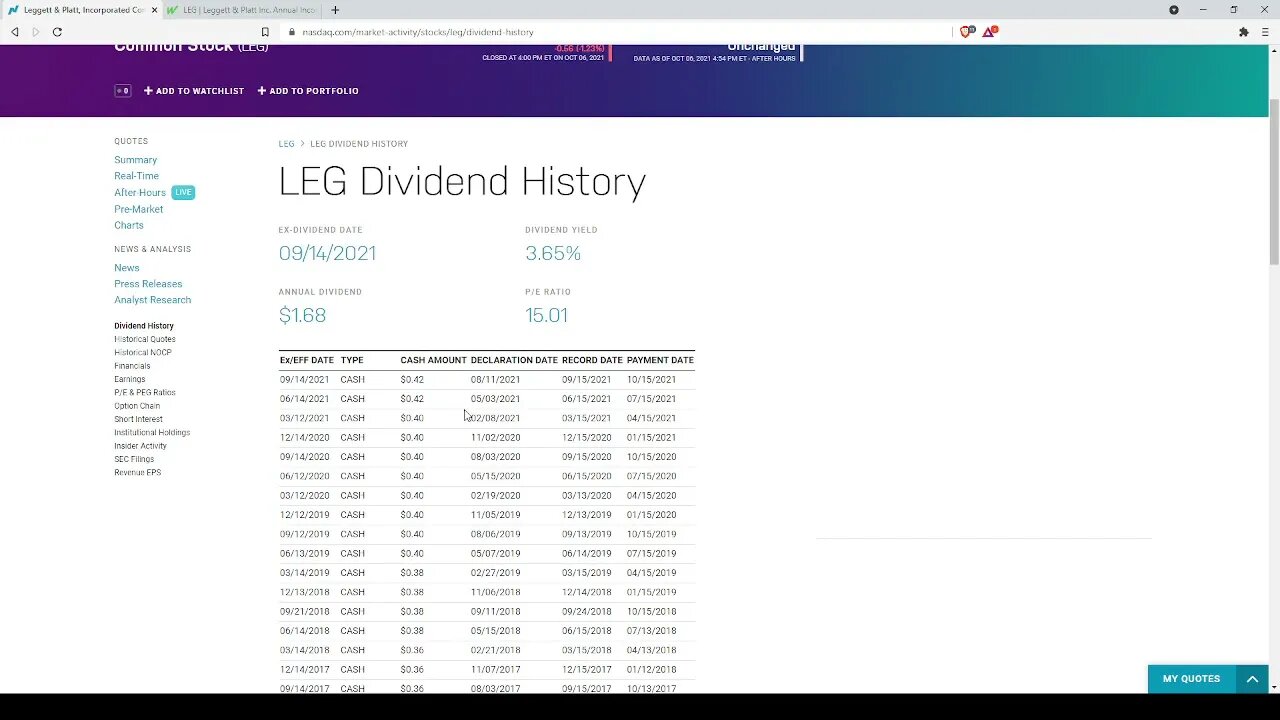Click the site padlock icon in address bar

[292, 32]
